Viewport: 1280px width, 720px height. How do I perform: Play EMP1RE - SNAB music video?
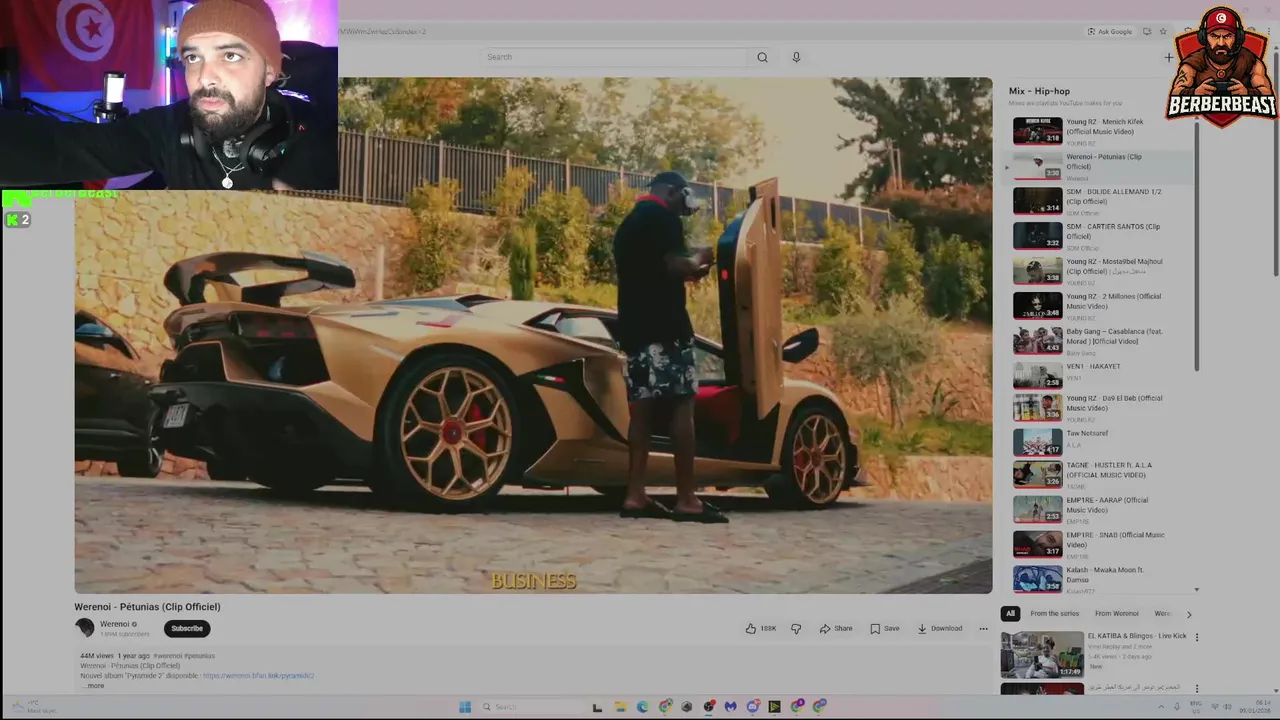[x=1098, y=544]
